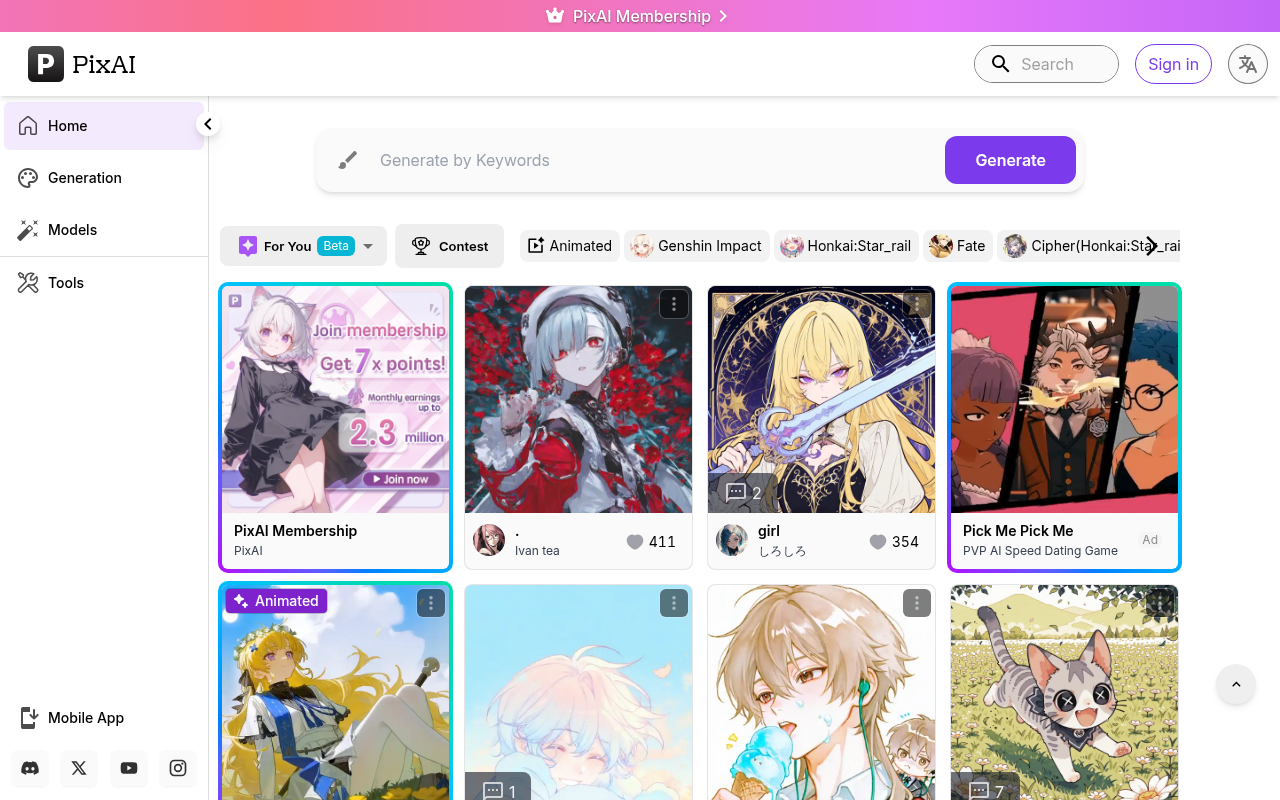The width and height of the screenshot is (1280, 800).
Task: Open PixAI's YouTube channel icon
Action: point(128,768)
